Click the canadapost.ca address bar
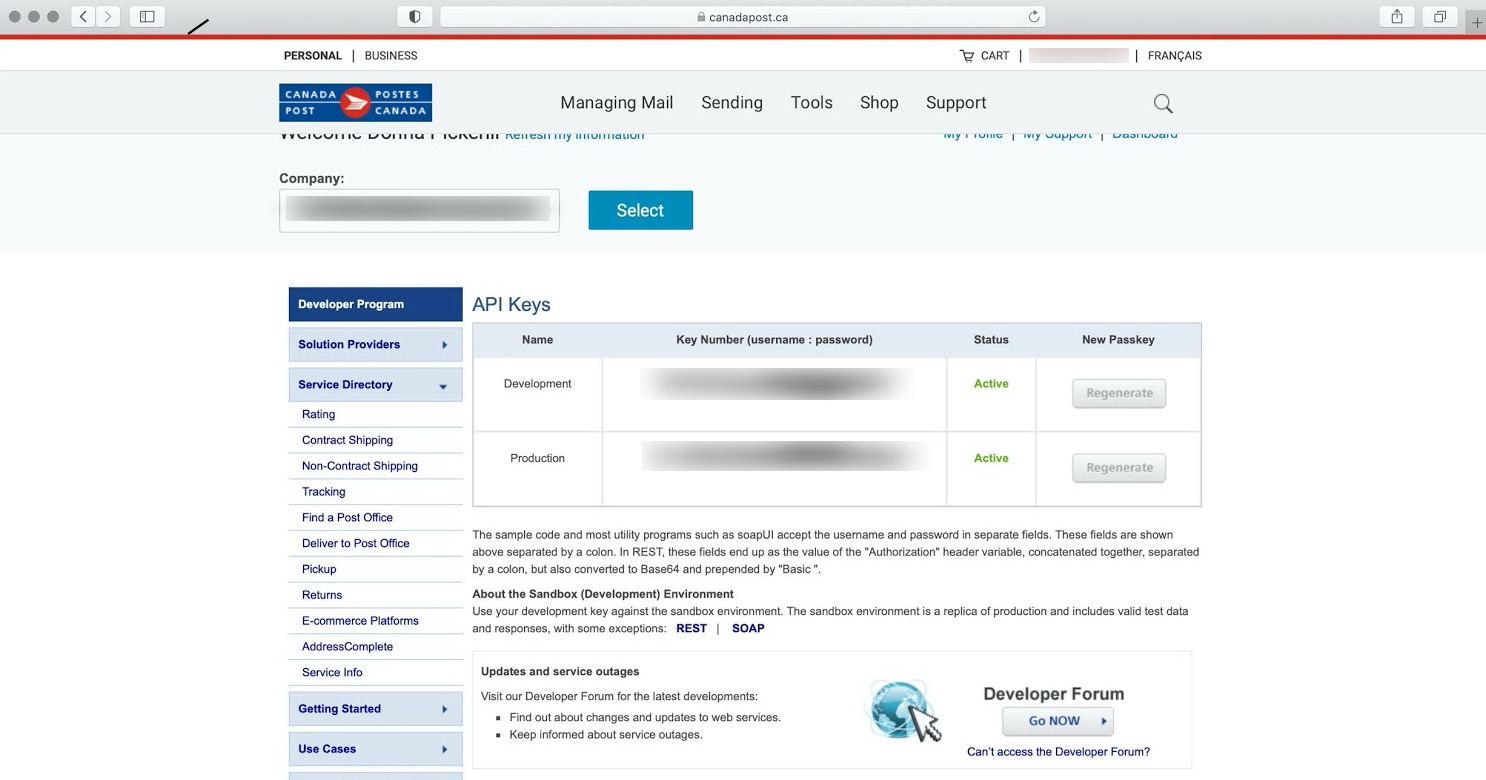 pyautogui.click(x=742, y=16)
